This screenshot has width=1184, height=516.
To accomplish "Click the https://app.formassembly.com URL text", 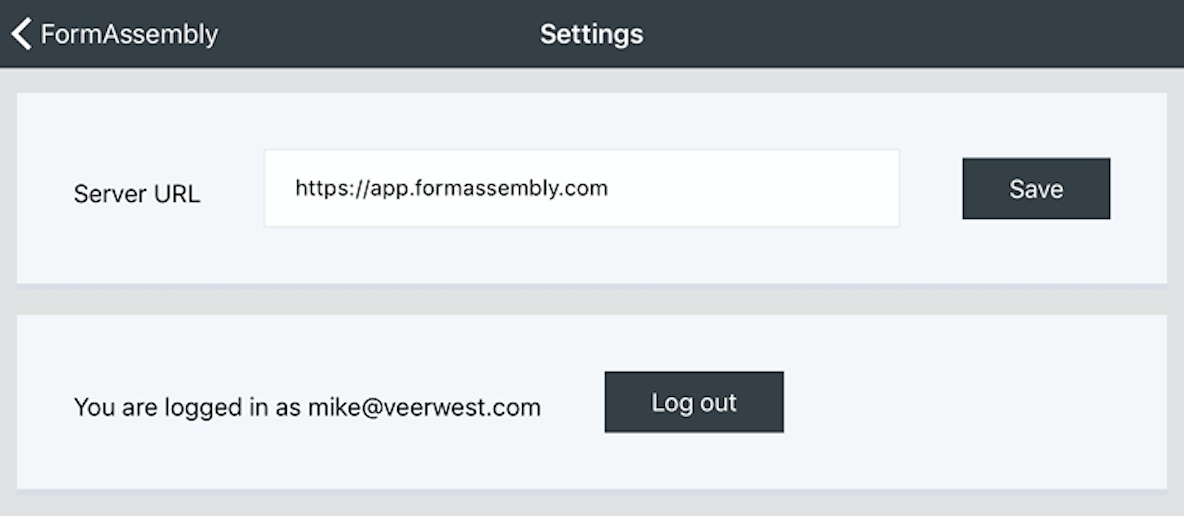I will click(451, 188).
